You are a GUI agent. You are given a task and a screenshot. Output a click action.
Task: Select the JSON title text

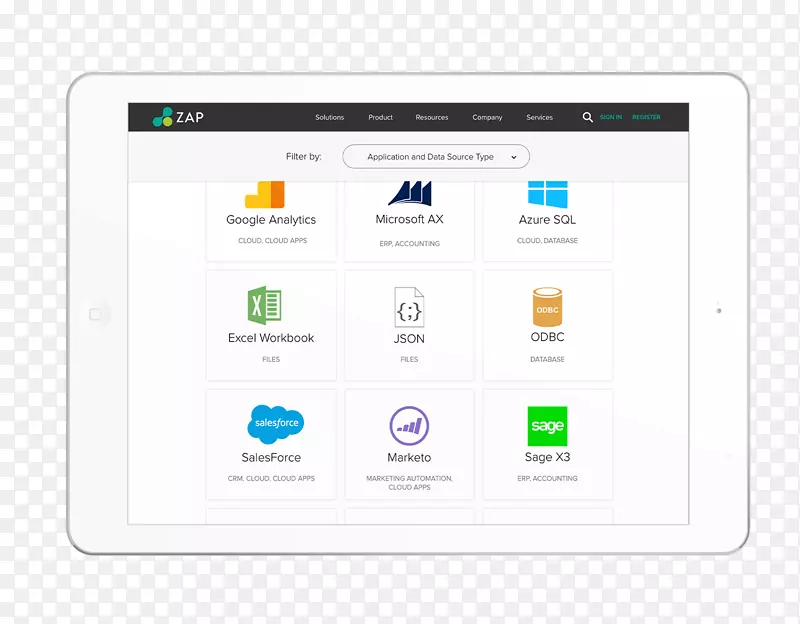pos(409,339)
